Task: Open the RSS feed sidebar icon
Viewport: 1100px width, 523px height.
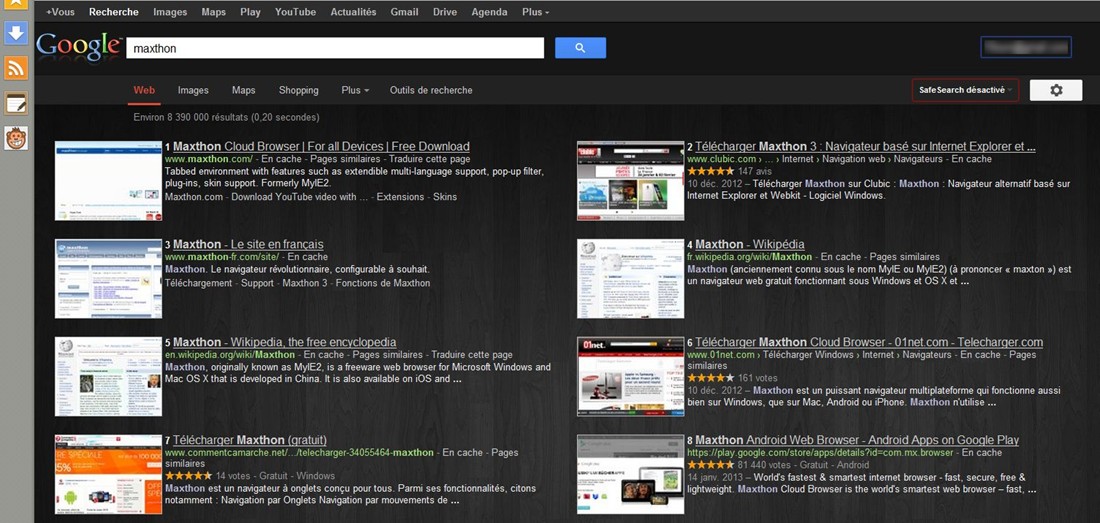Action: click(x=15, y=67)
